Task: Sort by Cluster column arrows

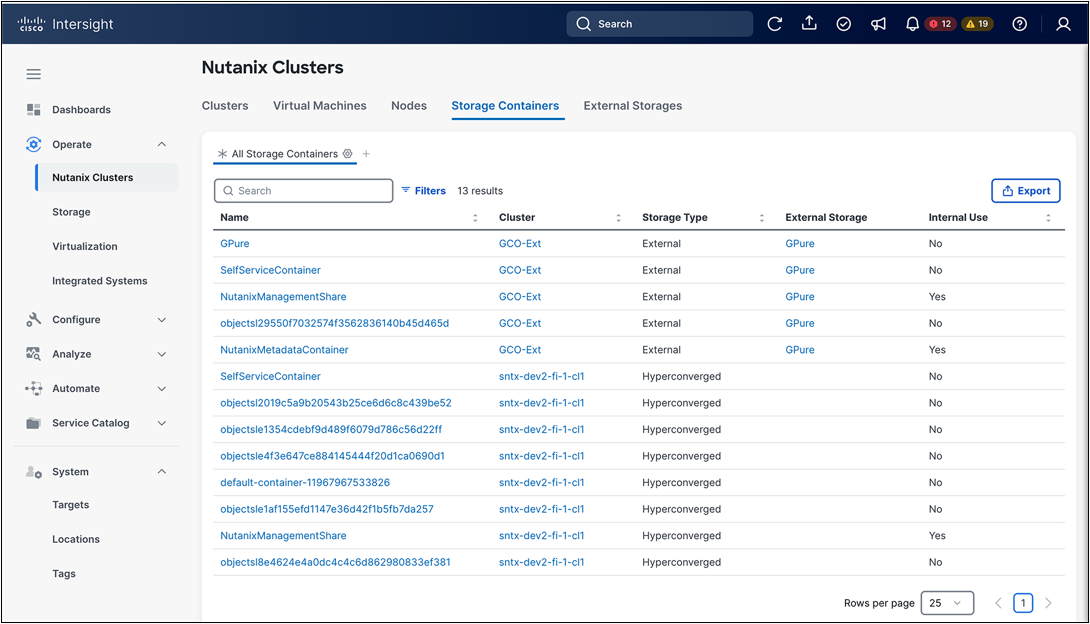Action: pos(619,217)
